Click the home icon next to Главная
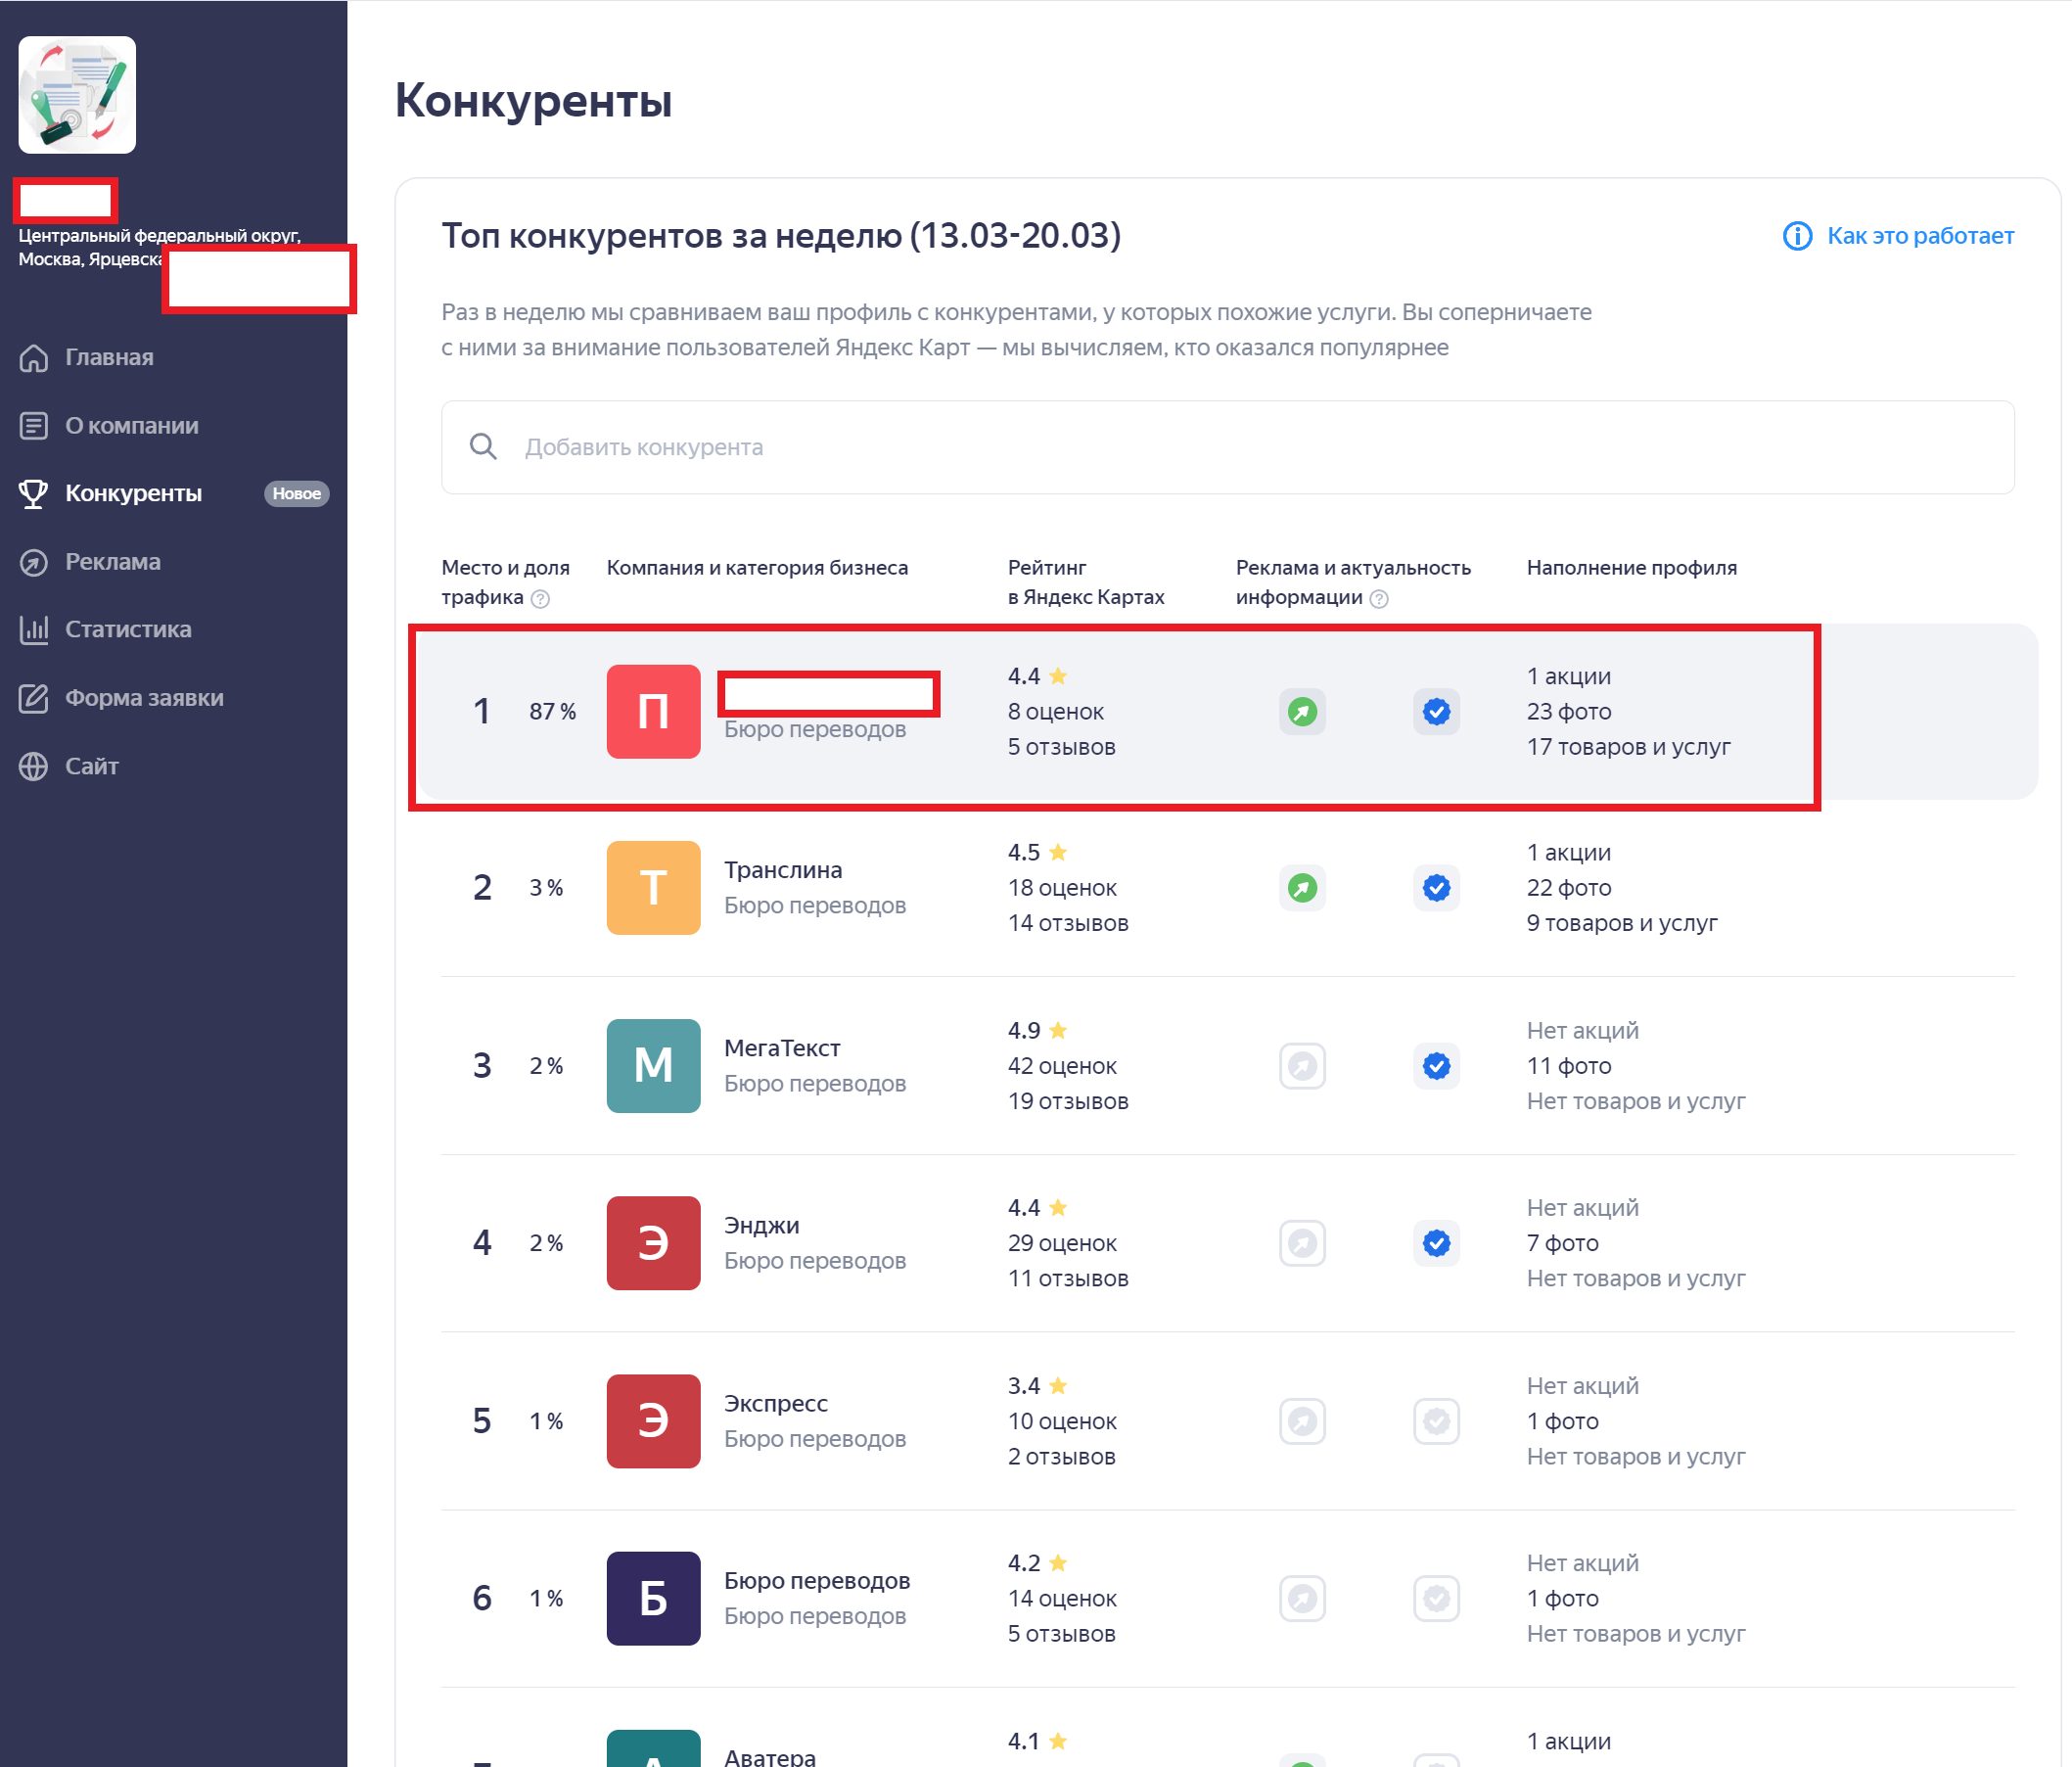Screen dimensions: 2072x1767 34,357
